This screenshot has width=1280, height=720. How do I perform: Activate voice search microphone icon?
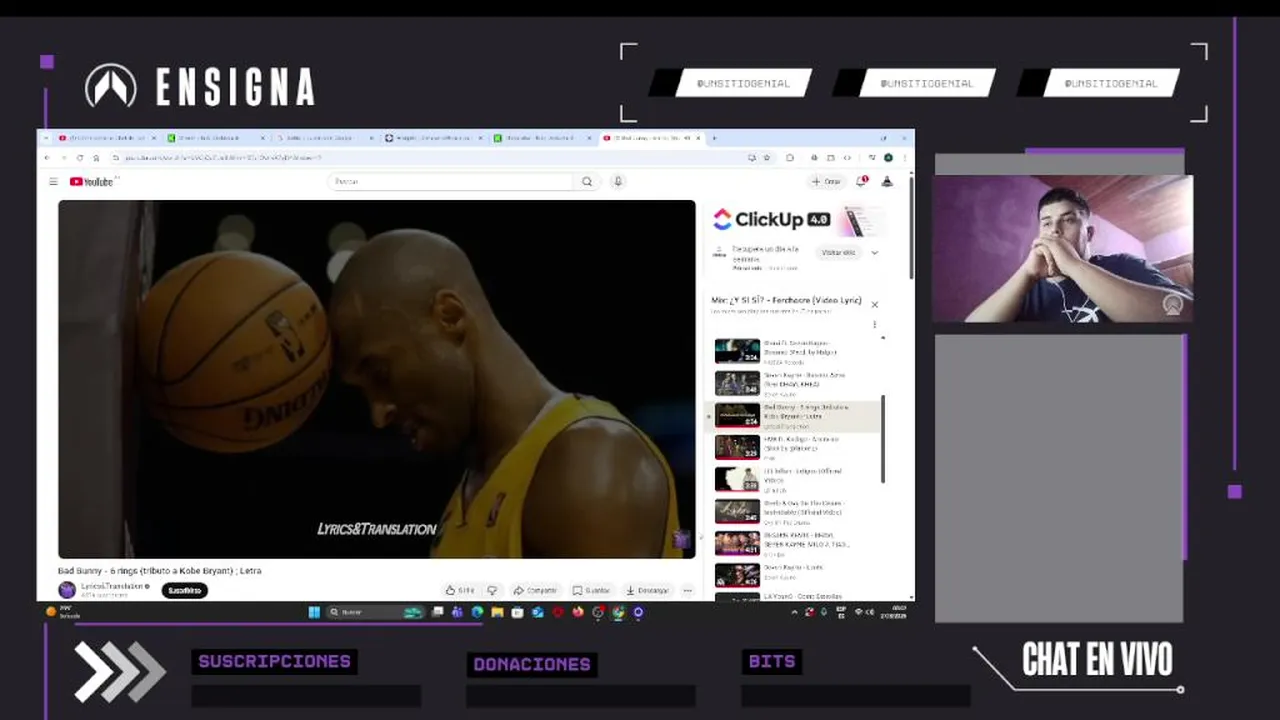618,181
